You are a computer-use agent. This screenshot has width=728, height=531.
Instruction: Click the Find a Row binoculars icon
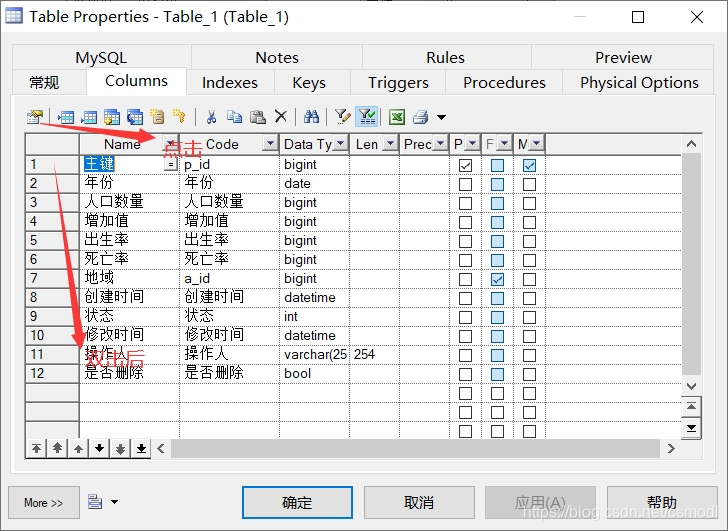pyautogui.click(x=311, y=117)
